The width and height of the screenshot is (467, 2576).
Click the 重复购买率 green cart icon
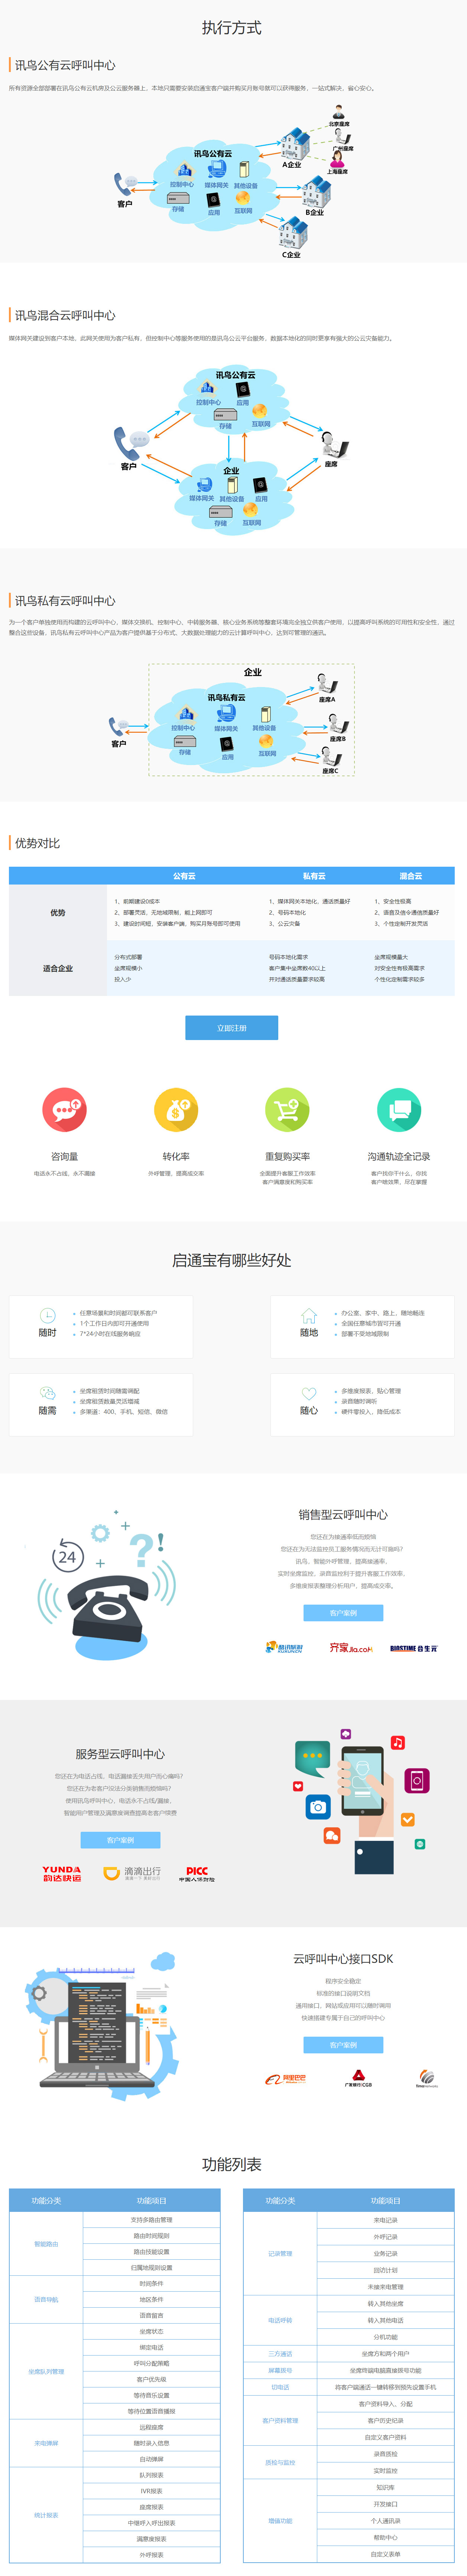coord(287,1110)
